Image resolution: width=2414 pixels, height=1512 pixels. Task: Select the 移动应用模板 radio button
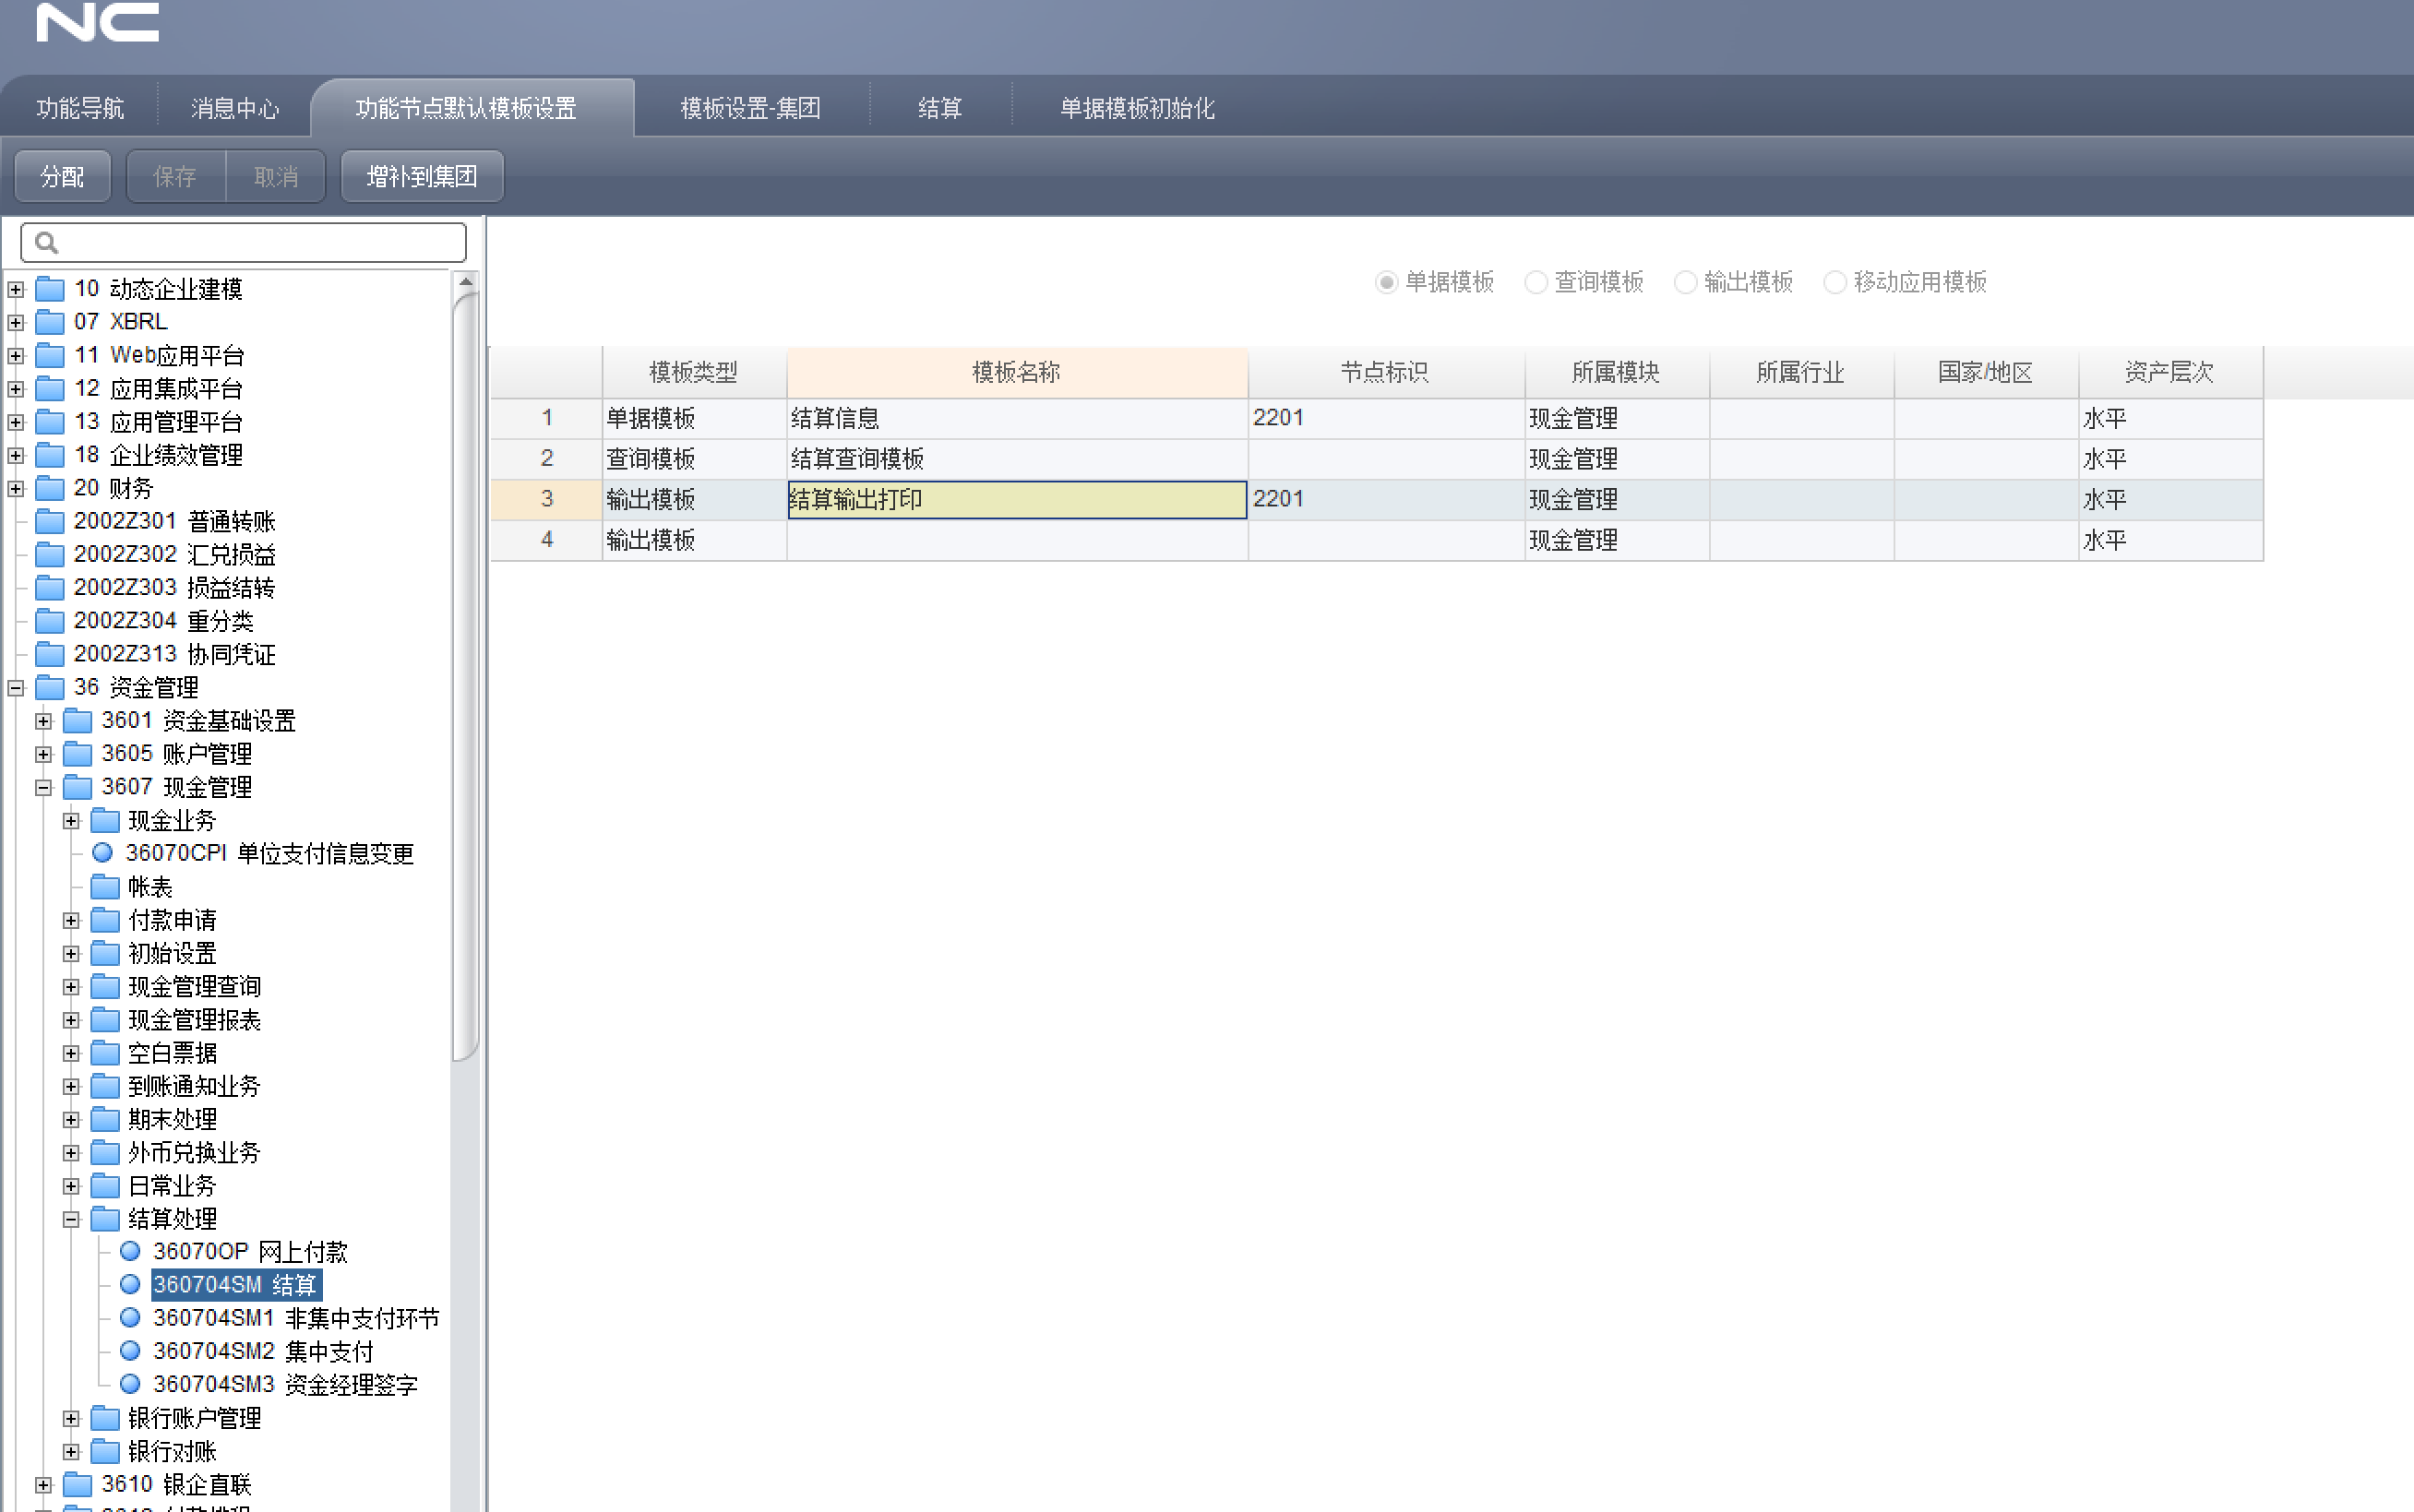click(1836, 282)
